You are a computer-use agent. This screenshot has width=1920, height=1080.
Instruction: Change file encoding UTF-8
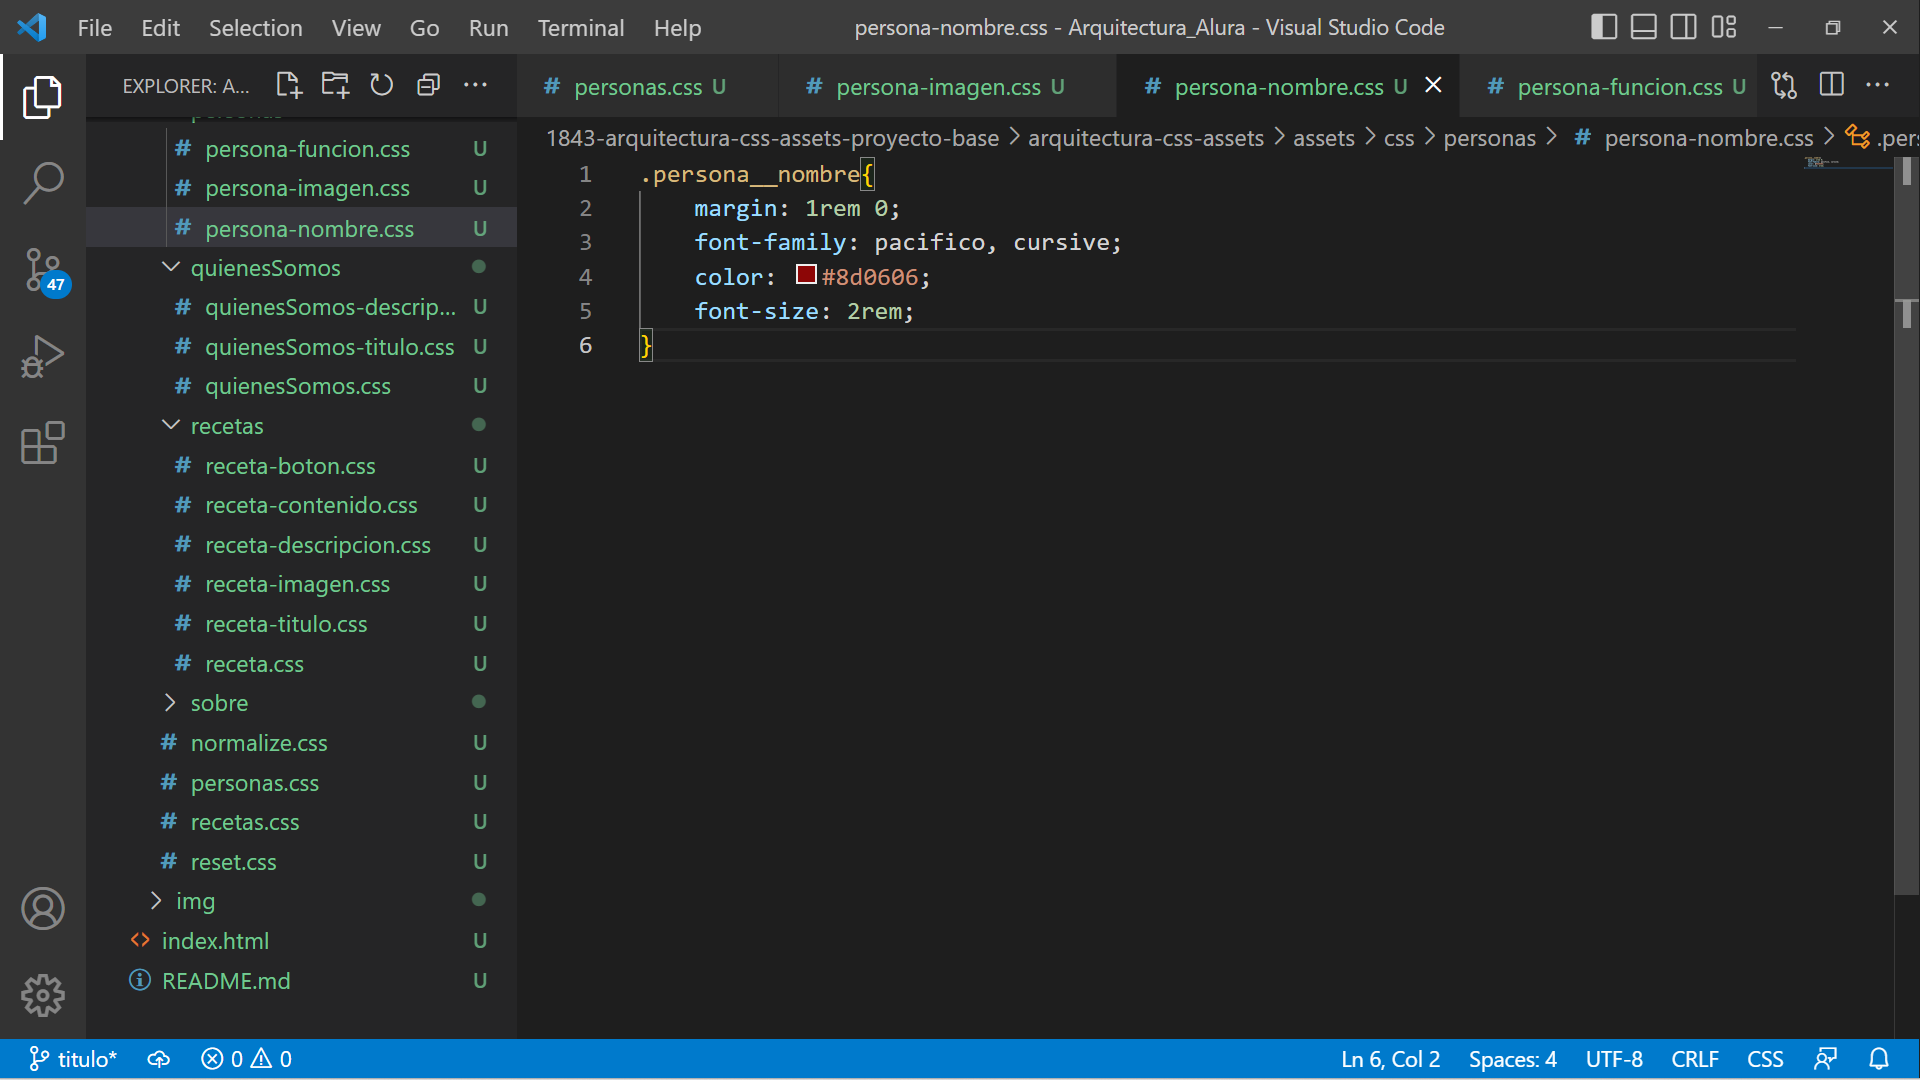pos(1614,1059)
